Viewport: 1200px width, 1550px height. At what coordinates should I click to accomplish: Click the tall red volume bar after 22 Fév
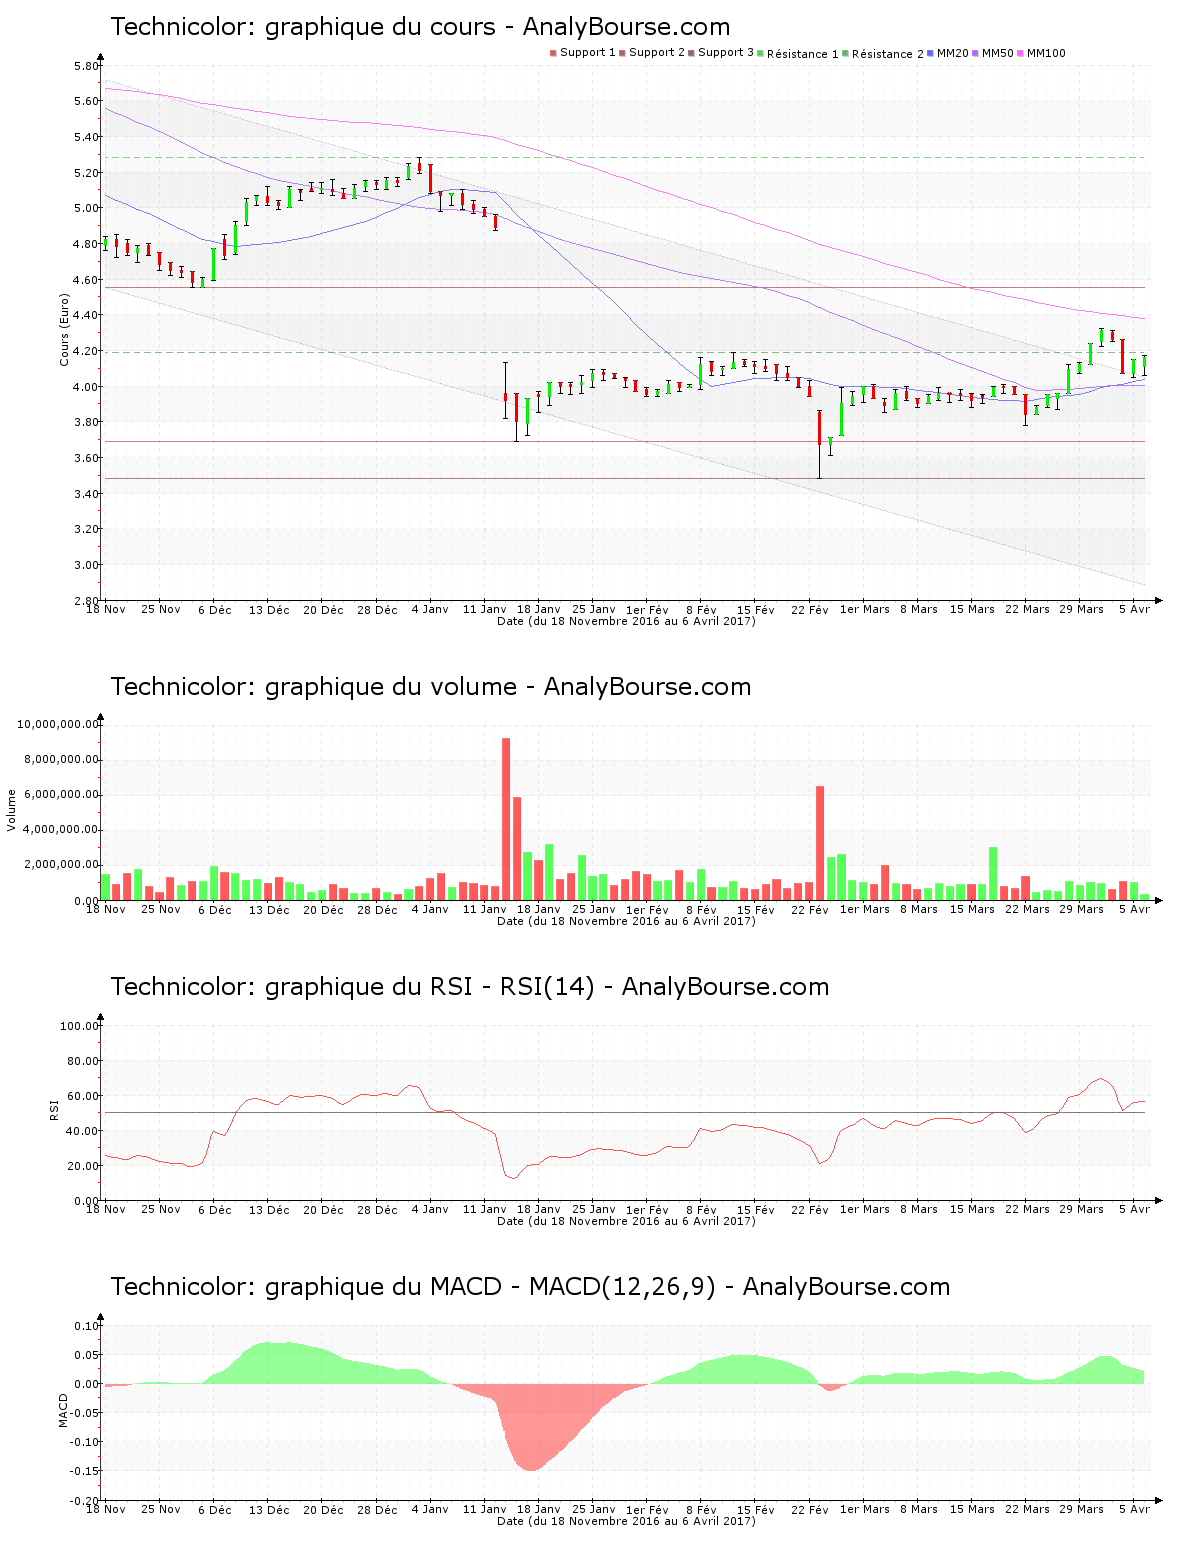coord(820,843)
